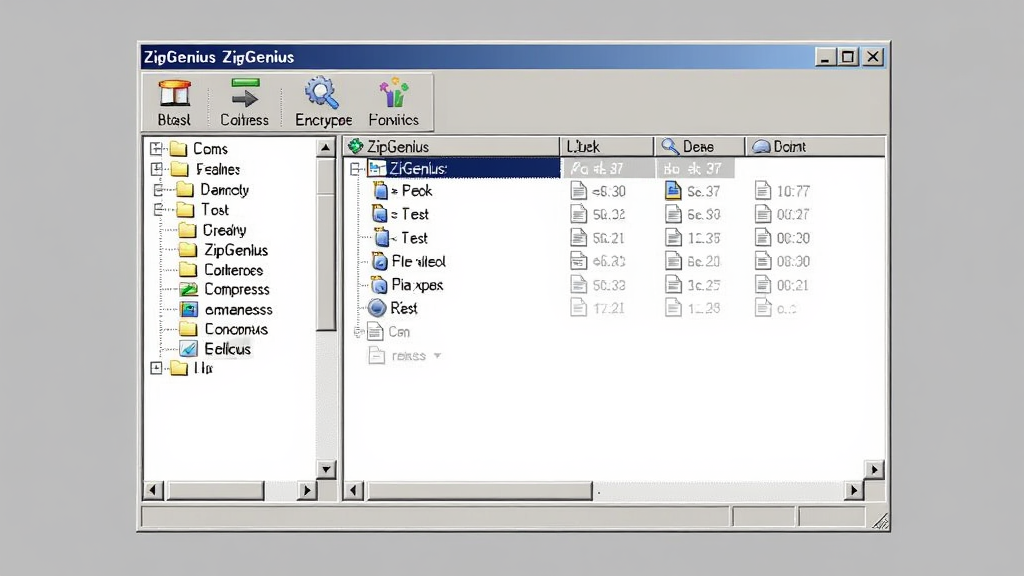The height and width of the screenshot is (576, 1024).
Task: Collapse the Damoly folder node
Action: click(x=158, y=189)
